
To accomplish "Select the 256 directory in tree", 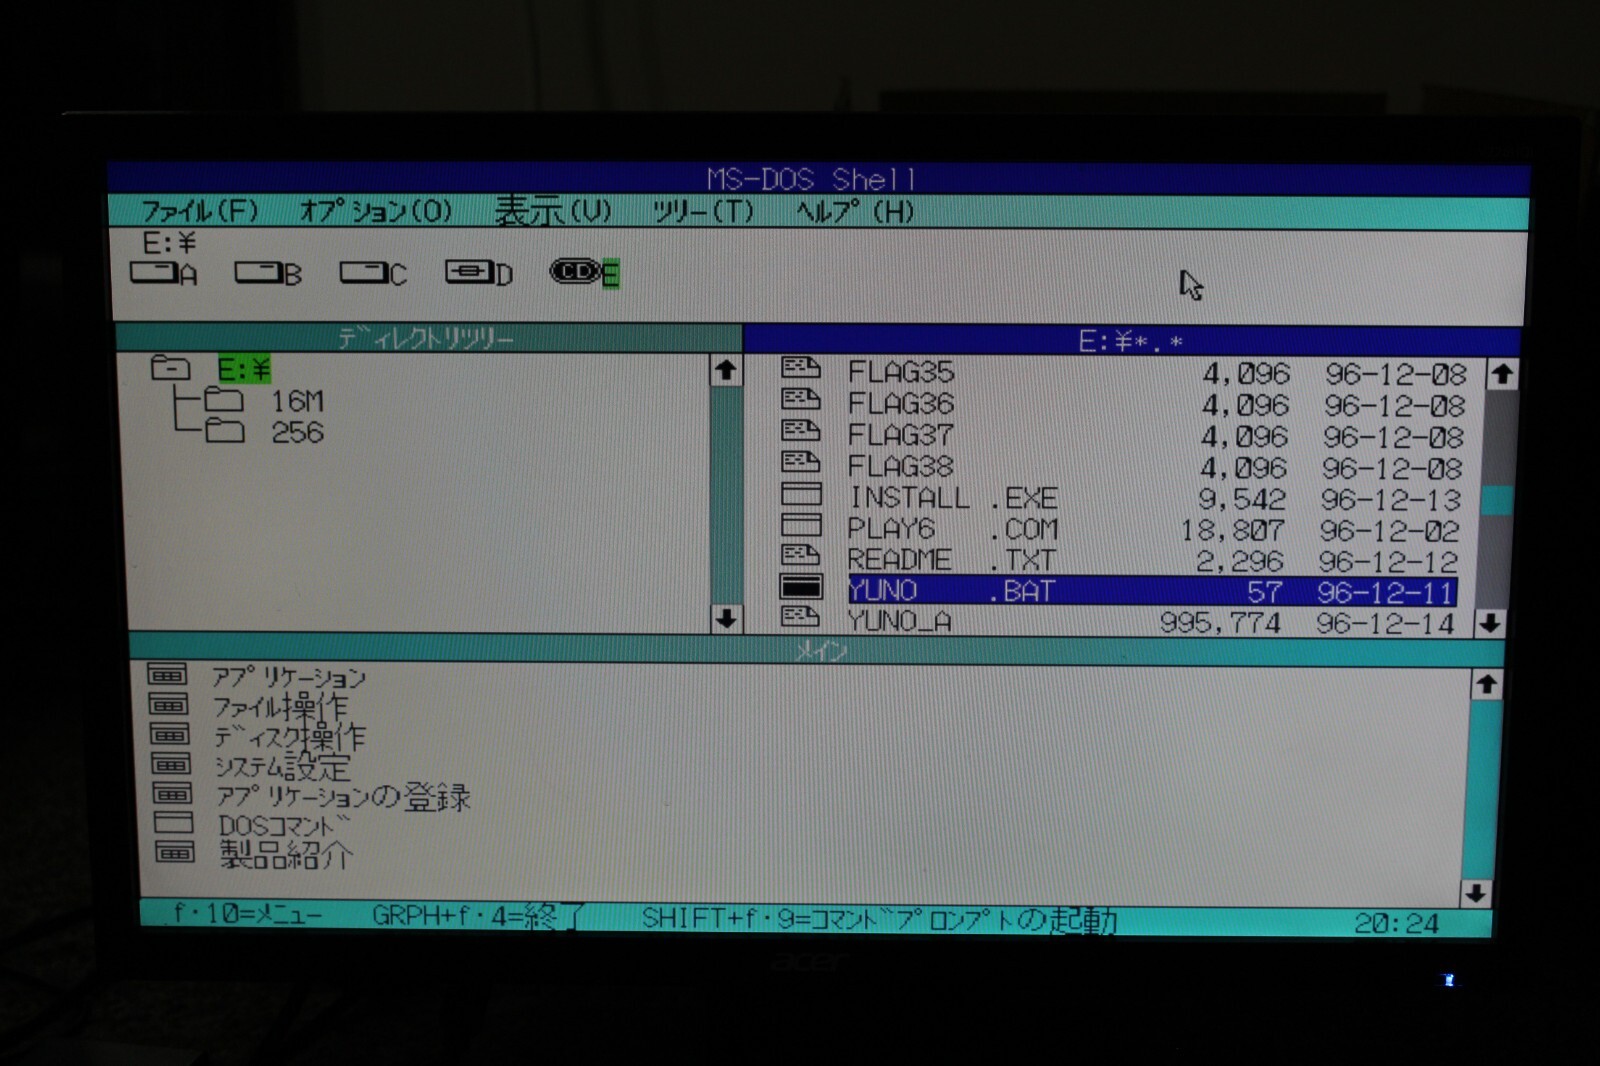I will pos(297,432).
